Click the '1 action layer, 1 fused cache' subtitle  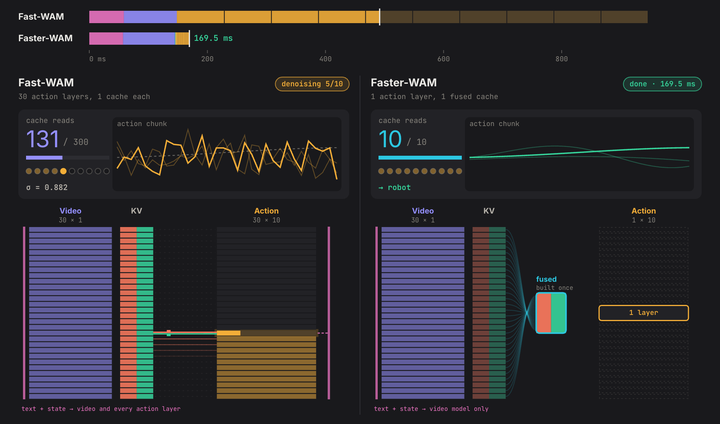[x=434, y=96]
